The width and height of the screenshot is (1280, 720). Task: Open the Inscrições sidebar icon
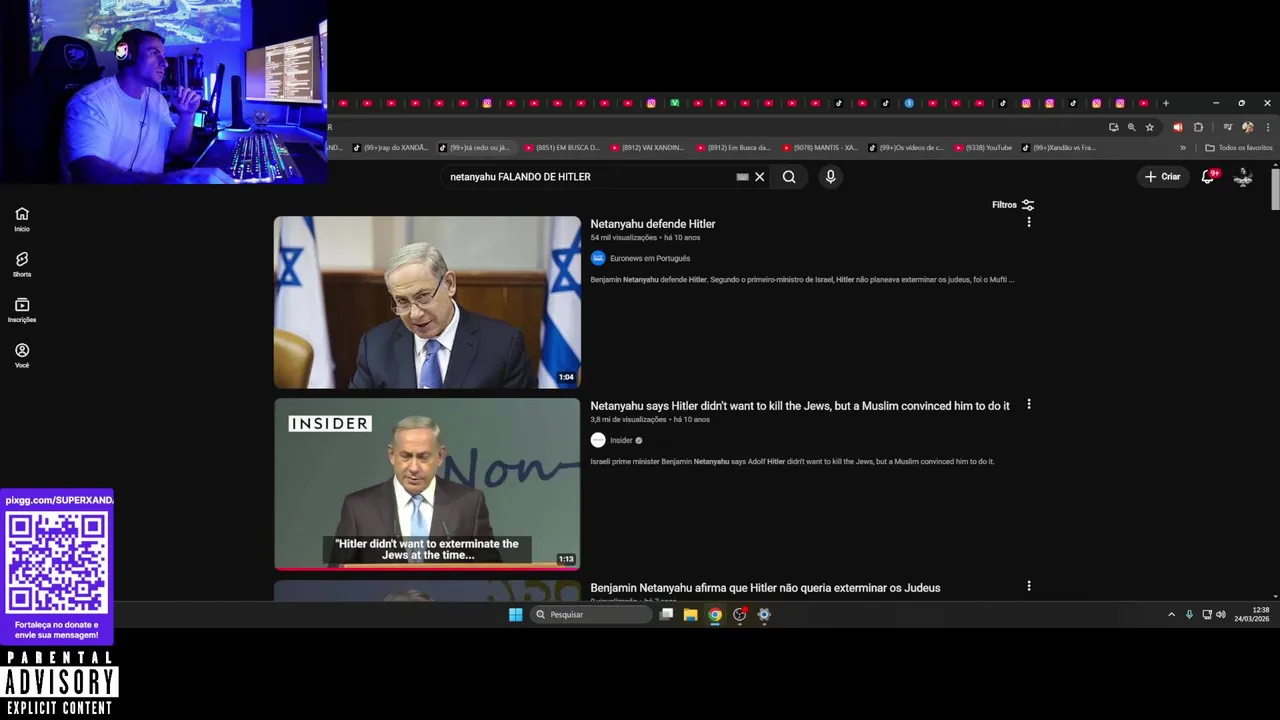[22, 310]
